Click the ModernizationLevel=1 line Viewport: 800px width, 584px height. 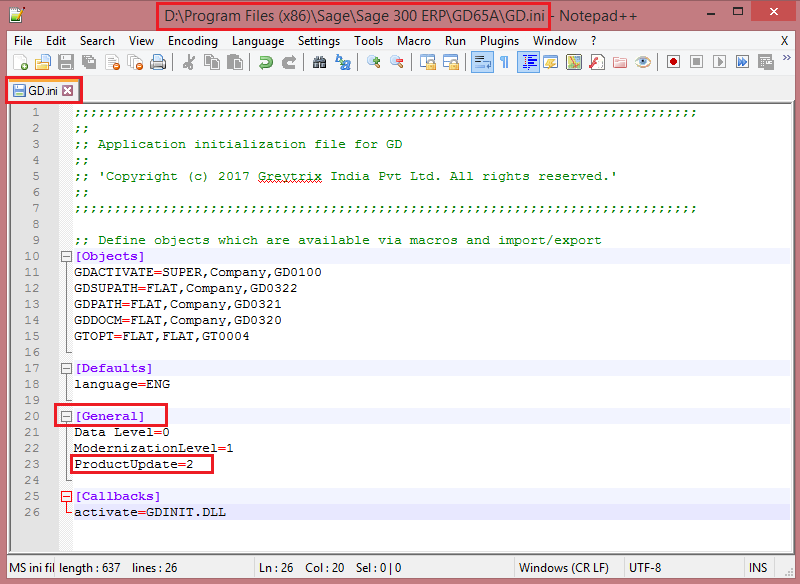click(x=154, y=448)
